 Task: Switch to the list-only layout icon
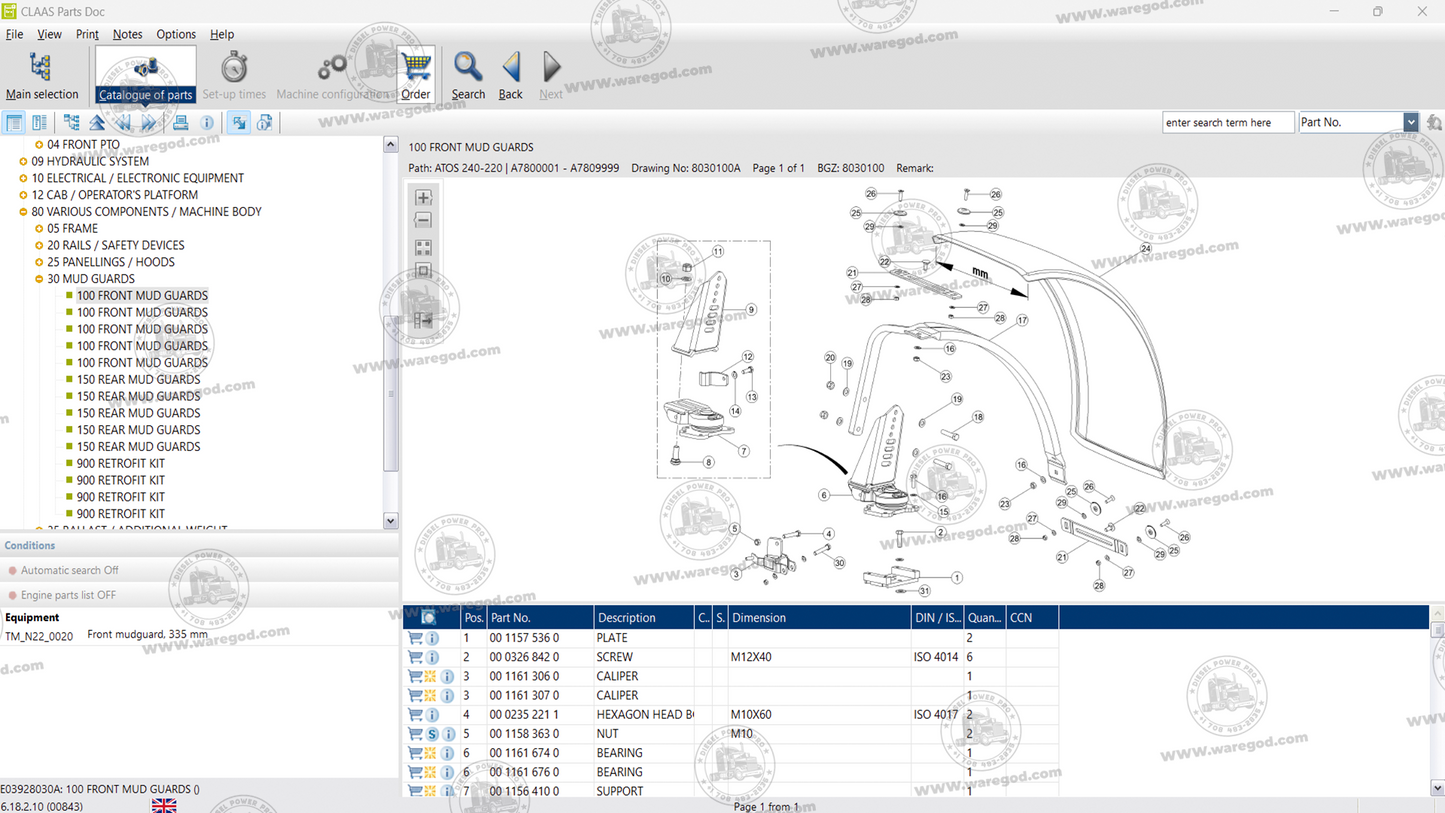tap(39, 123)
